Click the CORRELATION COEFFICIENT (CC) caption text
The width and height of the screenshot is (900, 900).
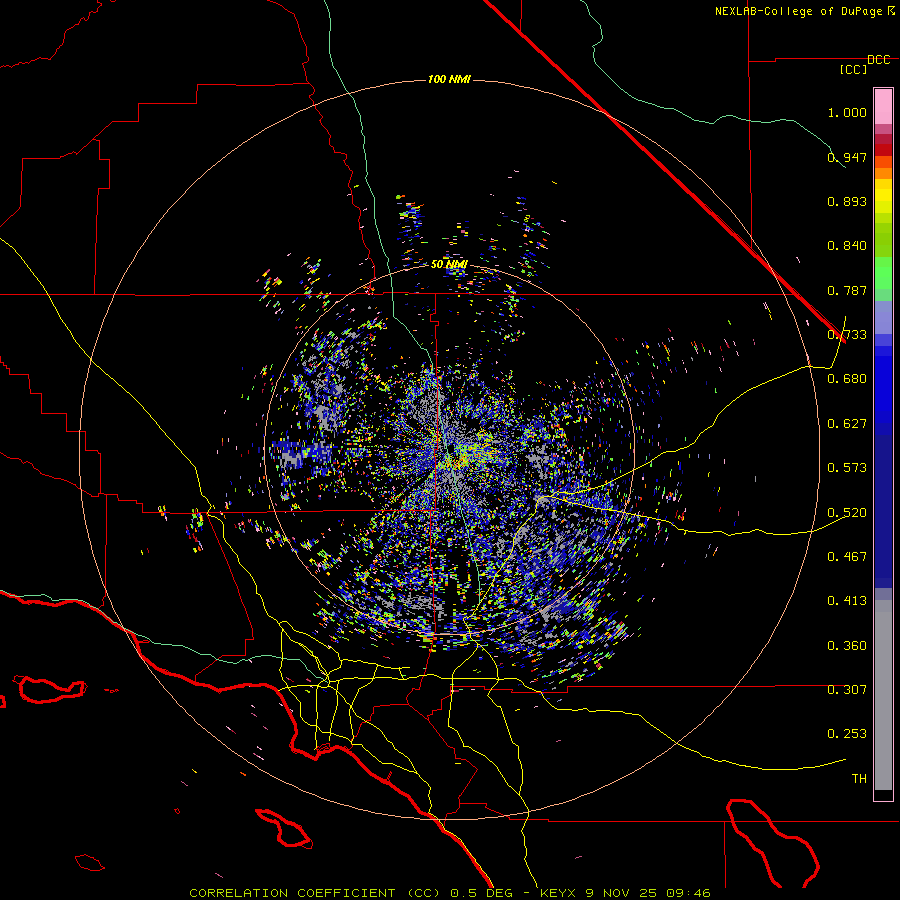pos(315,893)
